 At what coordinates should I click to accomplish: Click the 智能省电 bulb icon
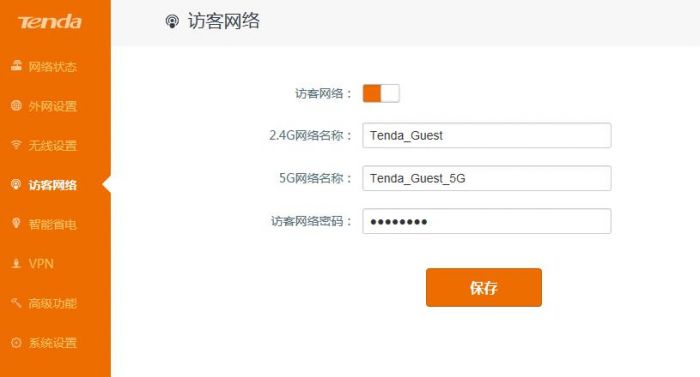16,223
